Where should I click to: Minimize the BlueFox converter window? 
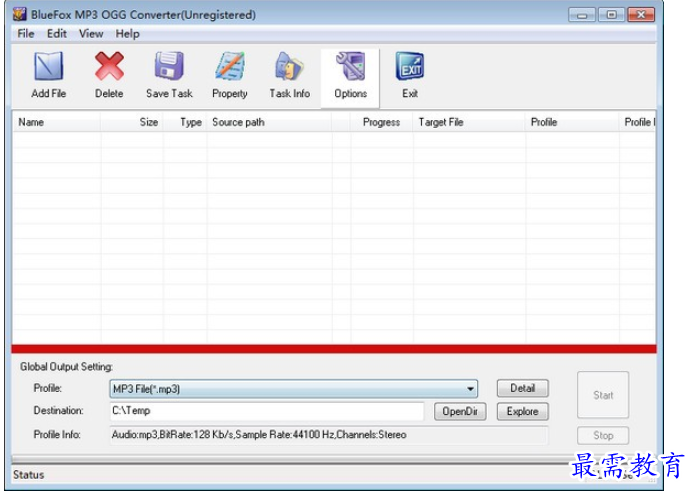coord(582,15)
